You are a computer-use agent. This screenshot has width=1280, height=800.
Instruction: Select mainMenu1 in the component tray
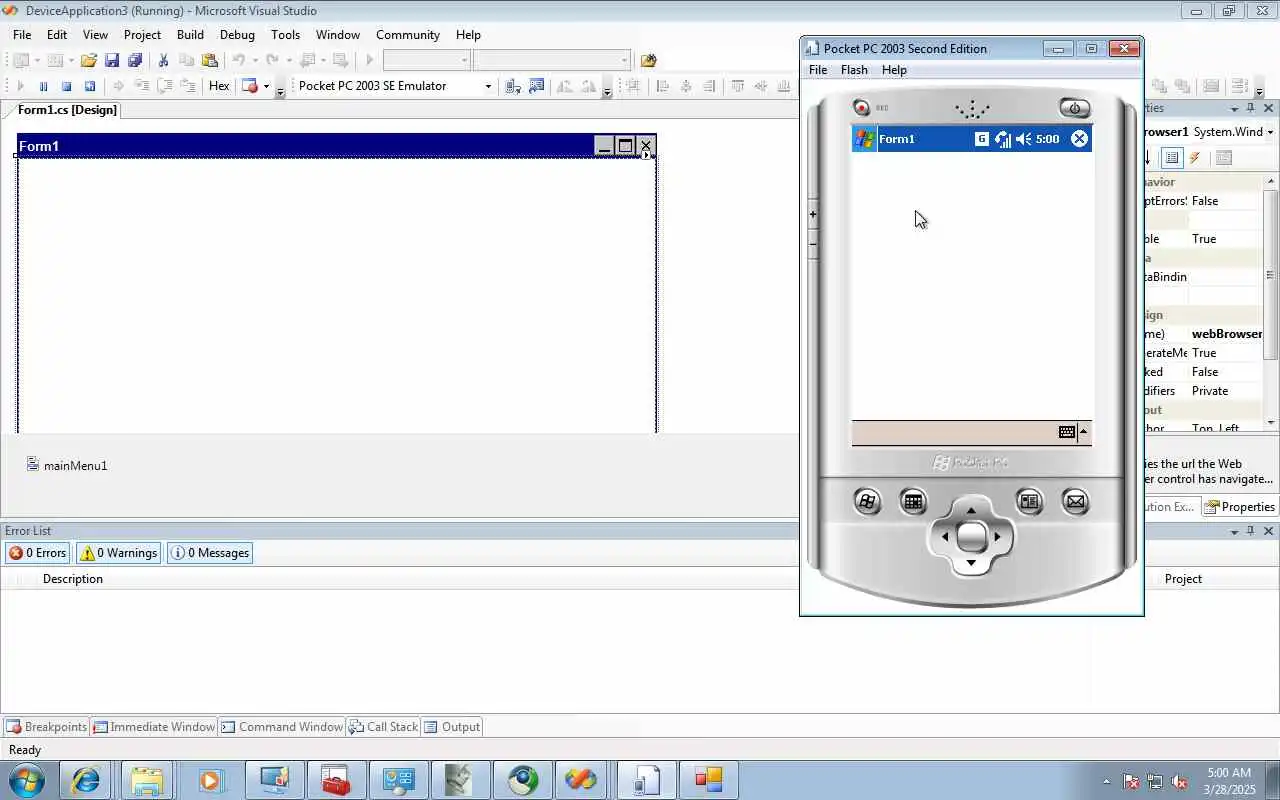[x=67, y=465]
